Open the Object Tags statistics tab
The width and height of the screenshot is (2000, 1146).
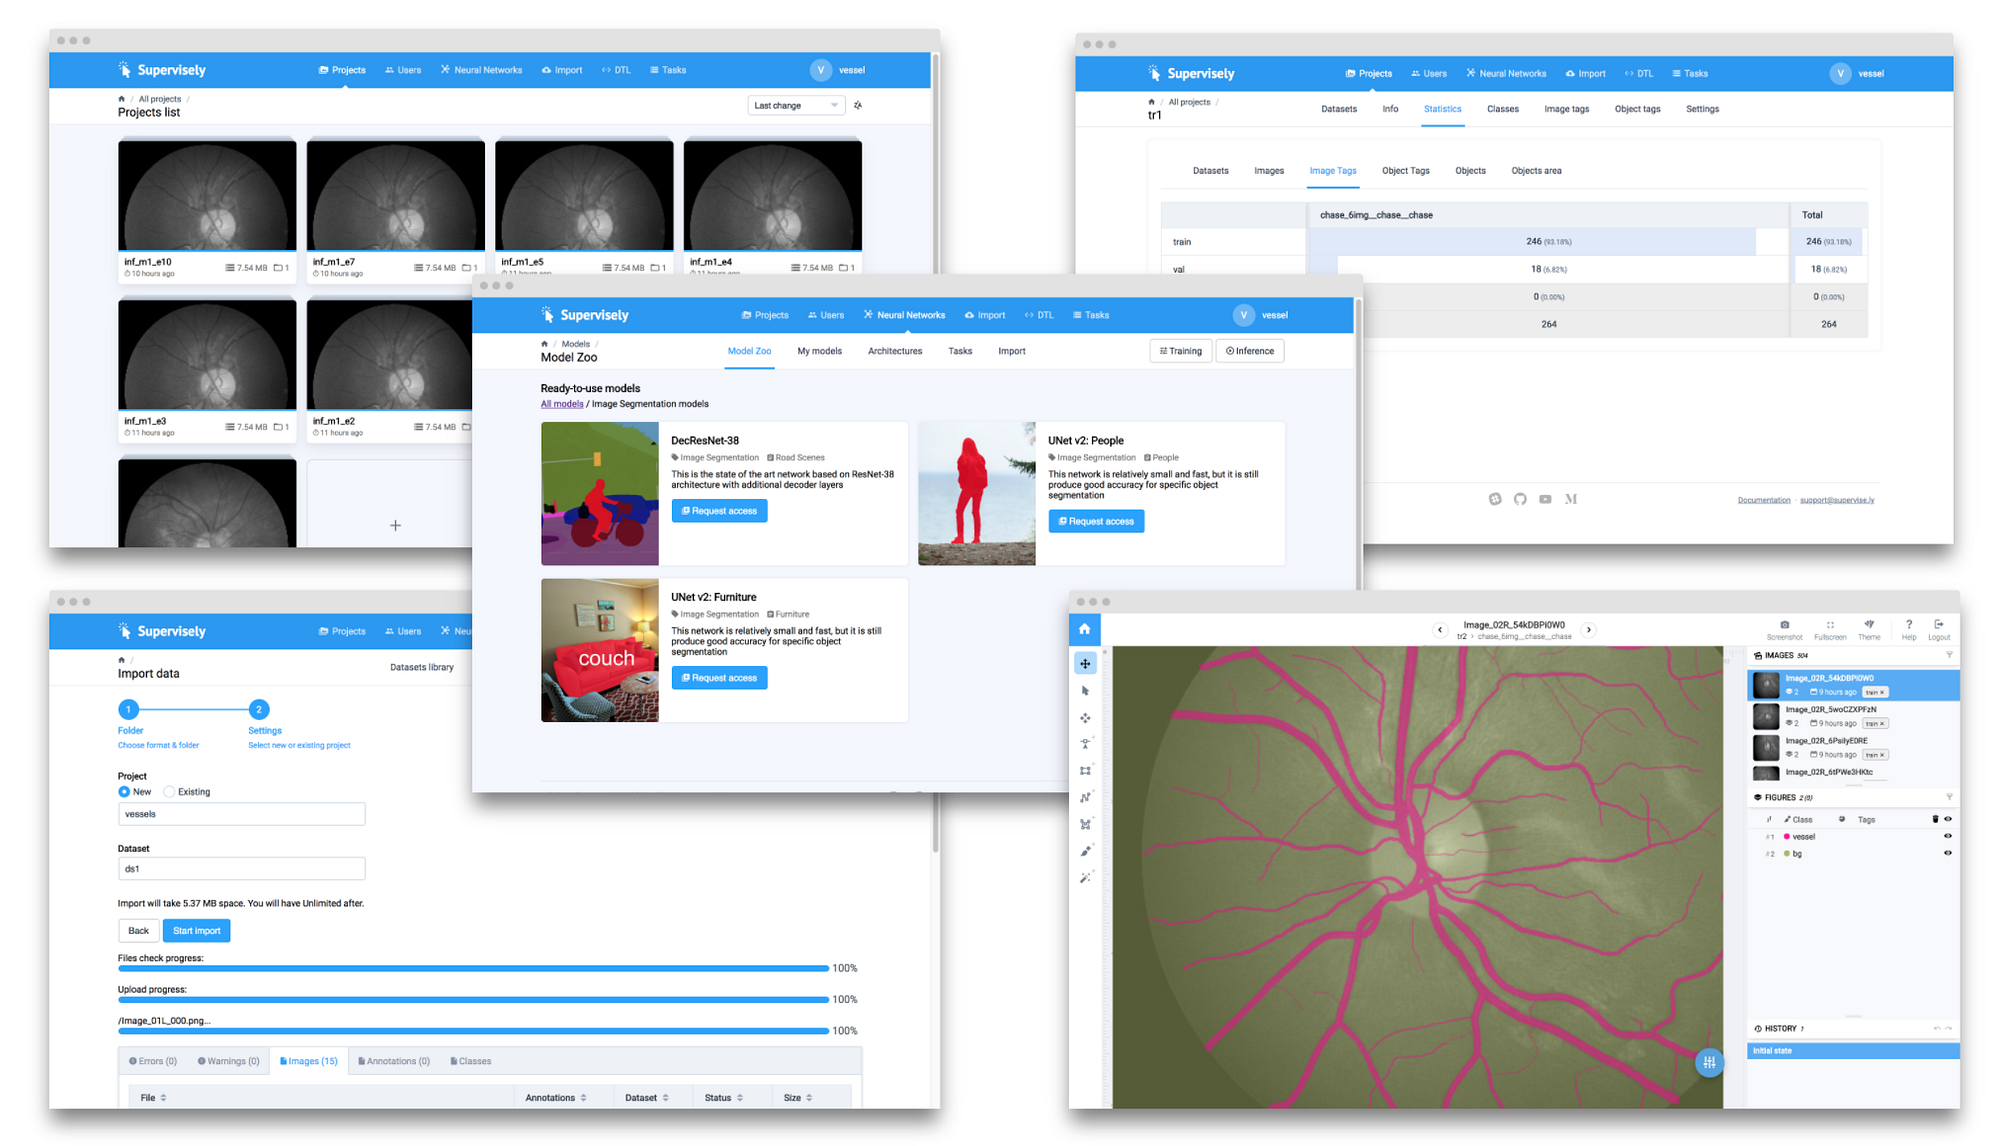pyautogui.click(x=1405, y=171)
